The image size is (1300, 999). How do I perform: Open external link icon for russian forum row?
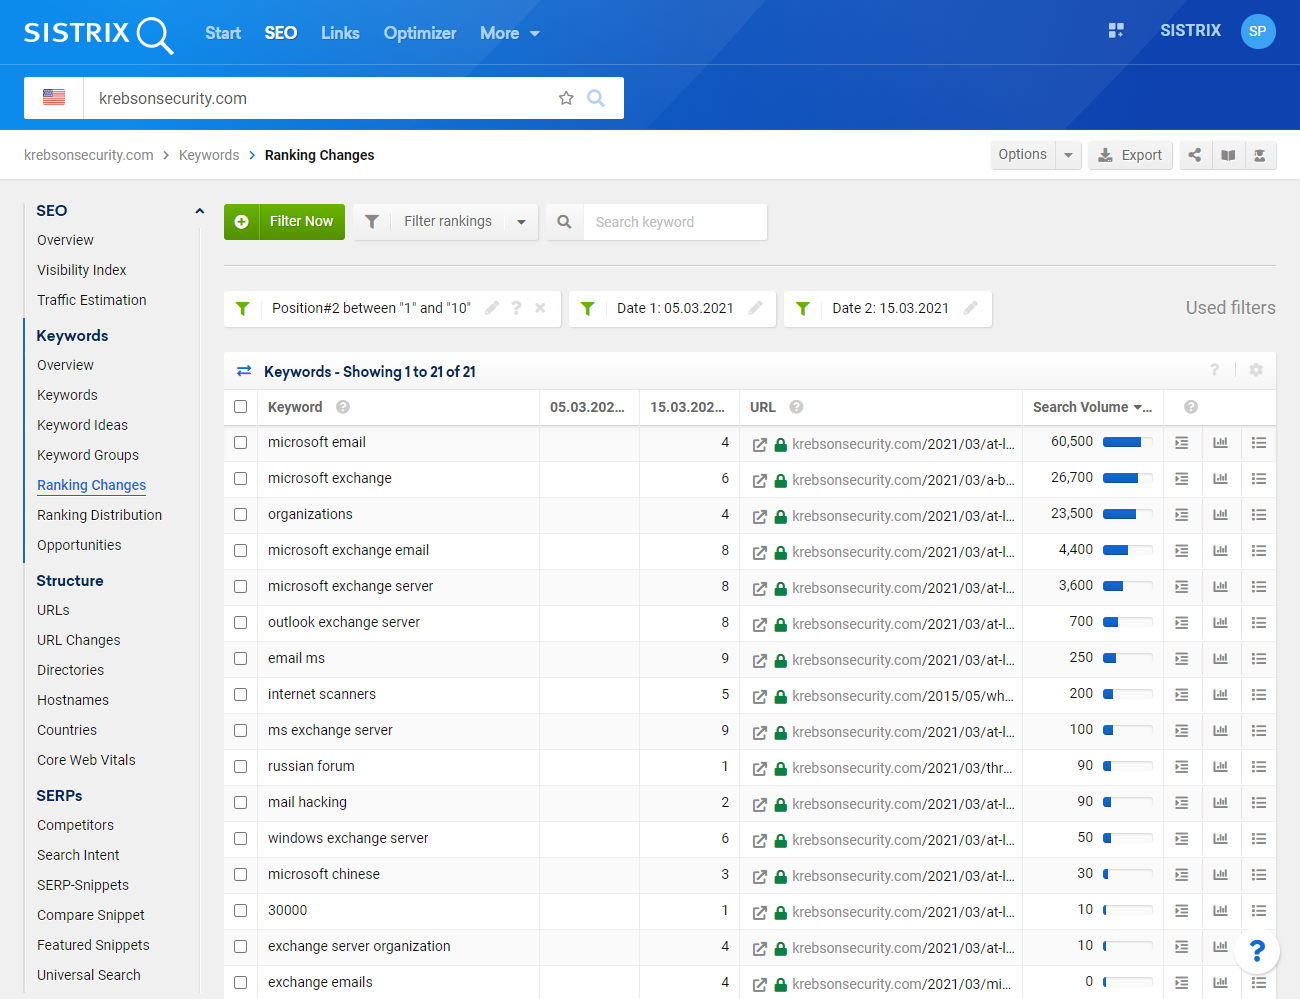(760, 769)
